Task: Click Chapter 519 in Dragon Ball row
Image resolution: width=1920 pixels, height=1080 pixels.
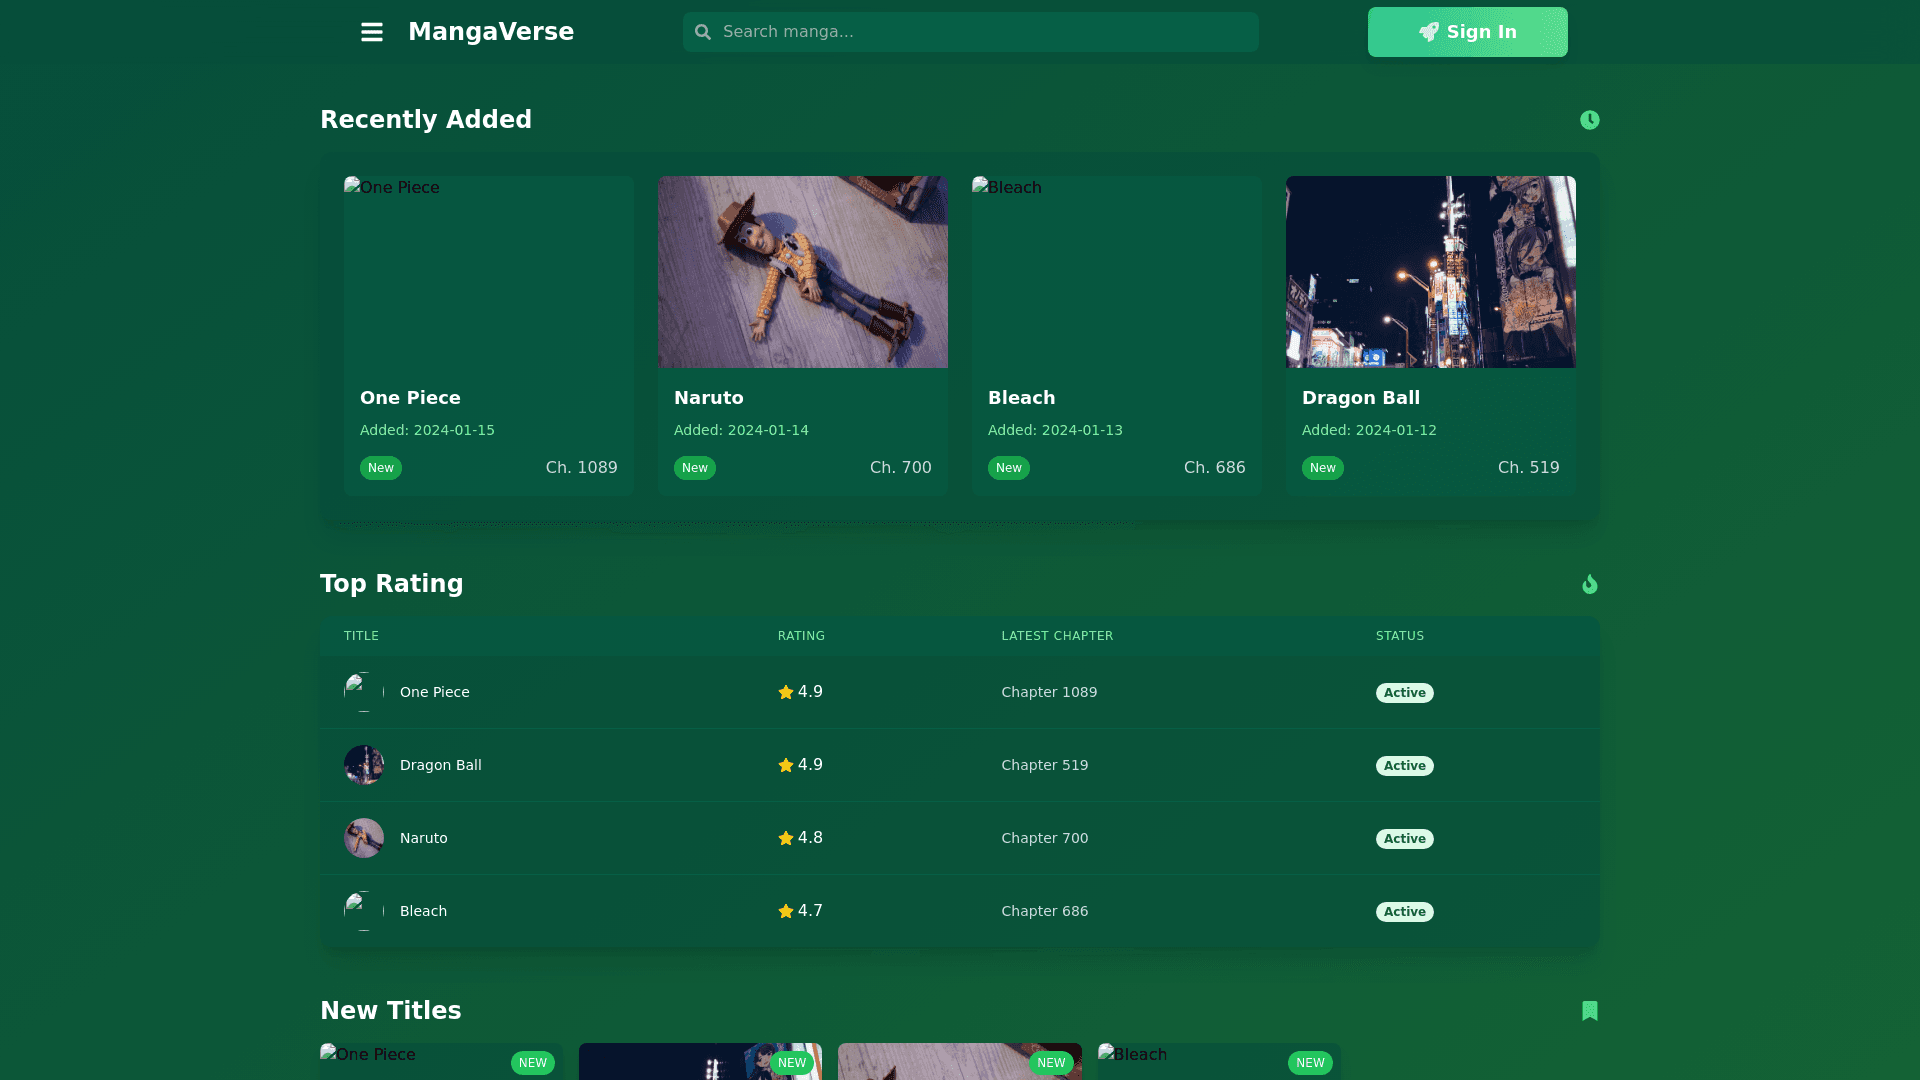Action: point(1044,765)
